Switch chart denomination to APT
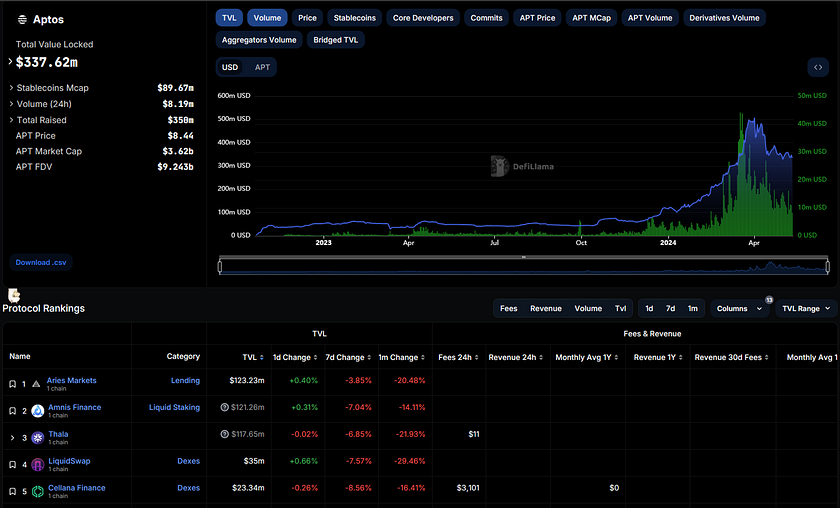Viewport: 840px width, 508px height. click(262, 68)
